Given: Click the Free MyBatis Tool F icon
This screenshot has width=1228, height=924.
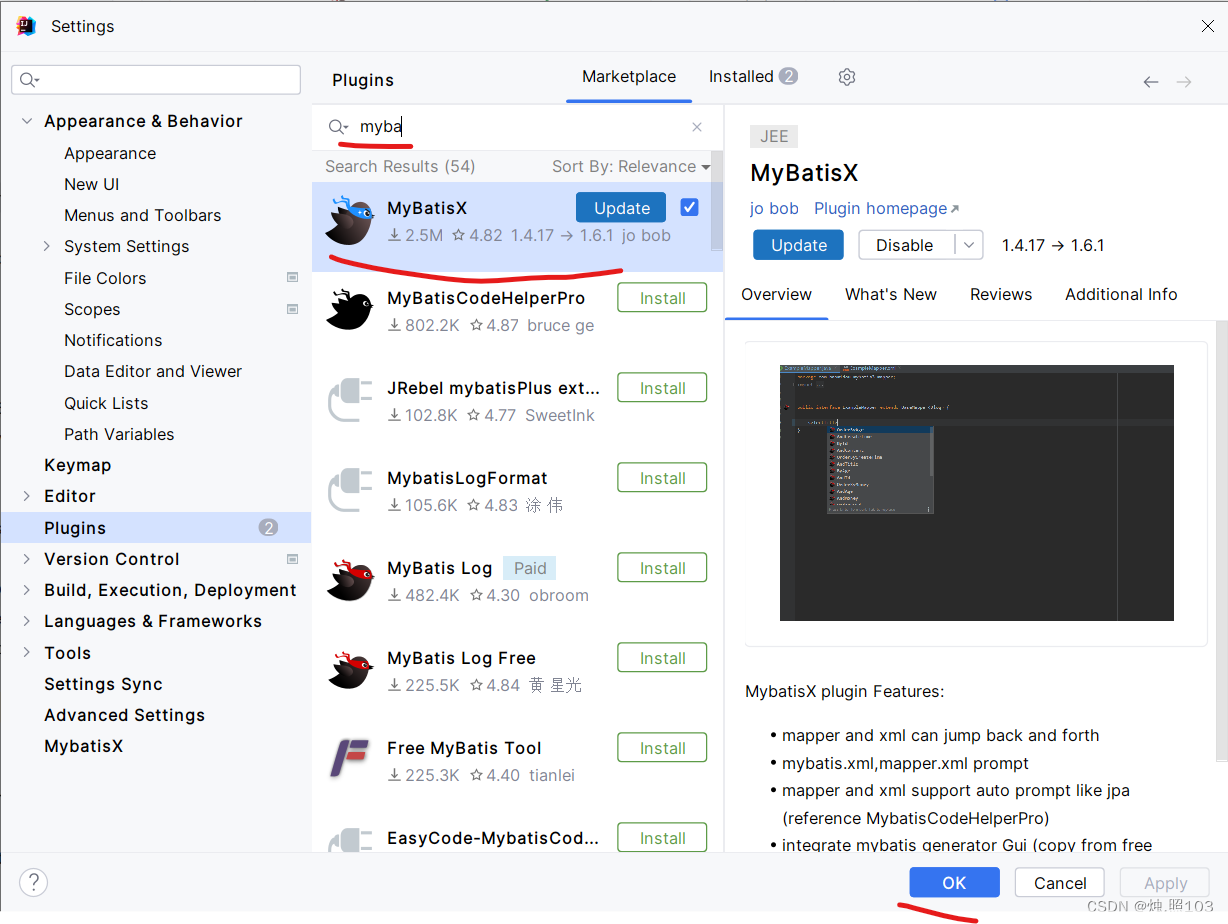Looking at the screenshot, I should 349,758.
